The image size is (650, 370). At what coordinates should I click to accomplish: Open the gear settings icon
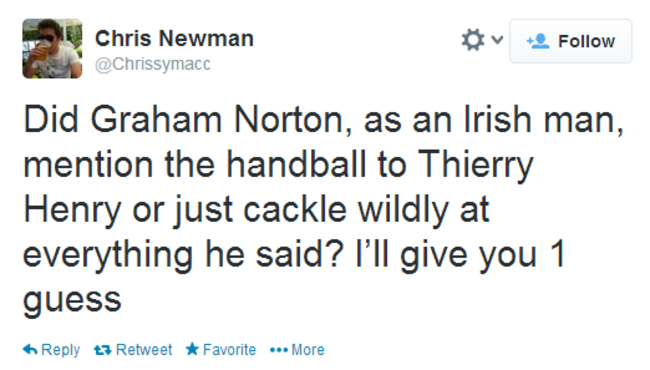tap(473, 40)
